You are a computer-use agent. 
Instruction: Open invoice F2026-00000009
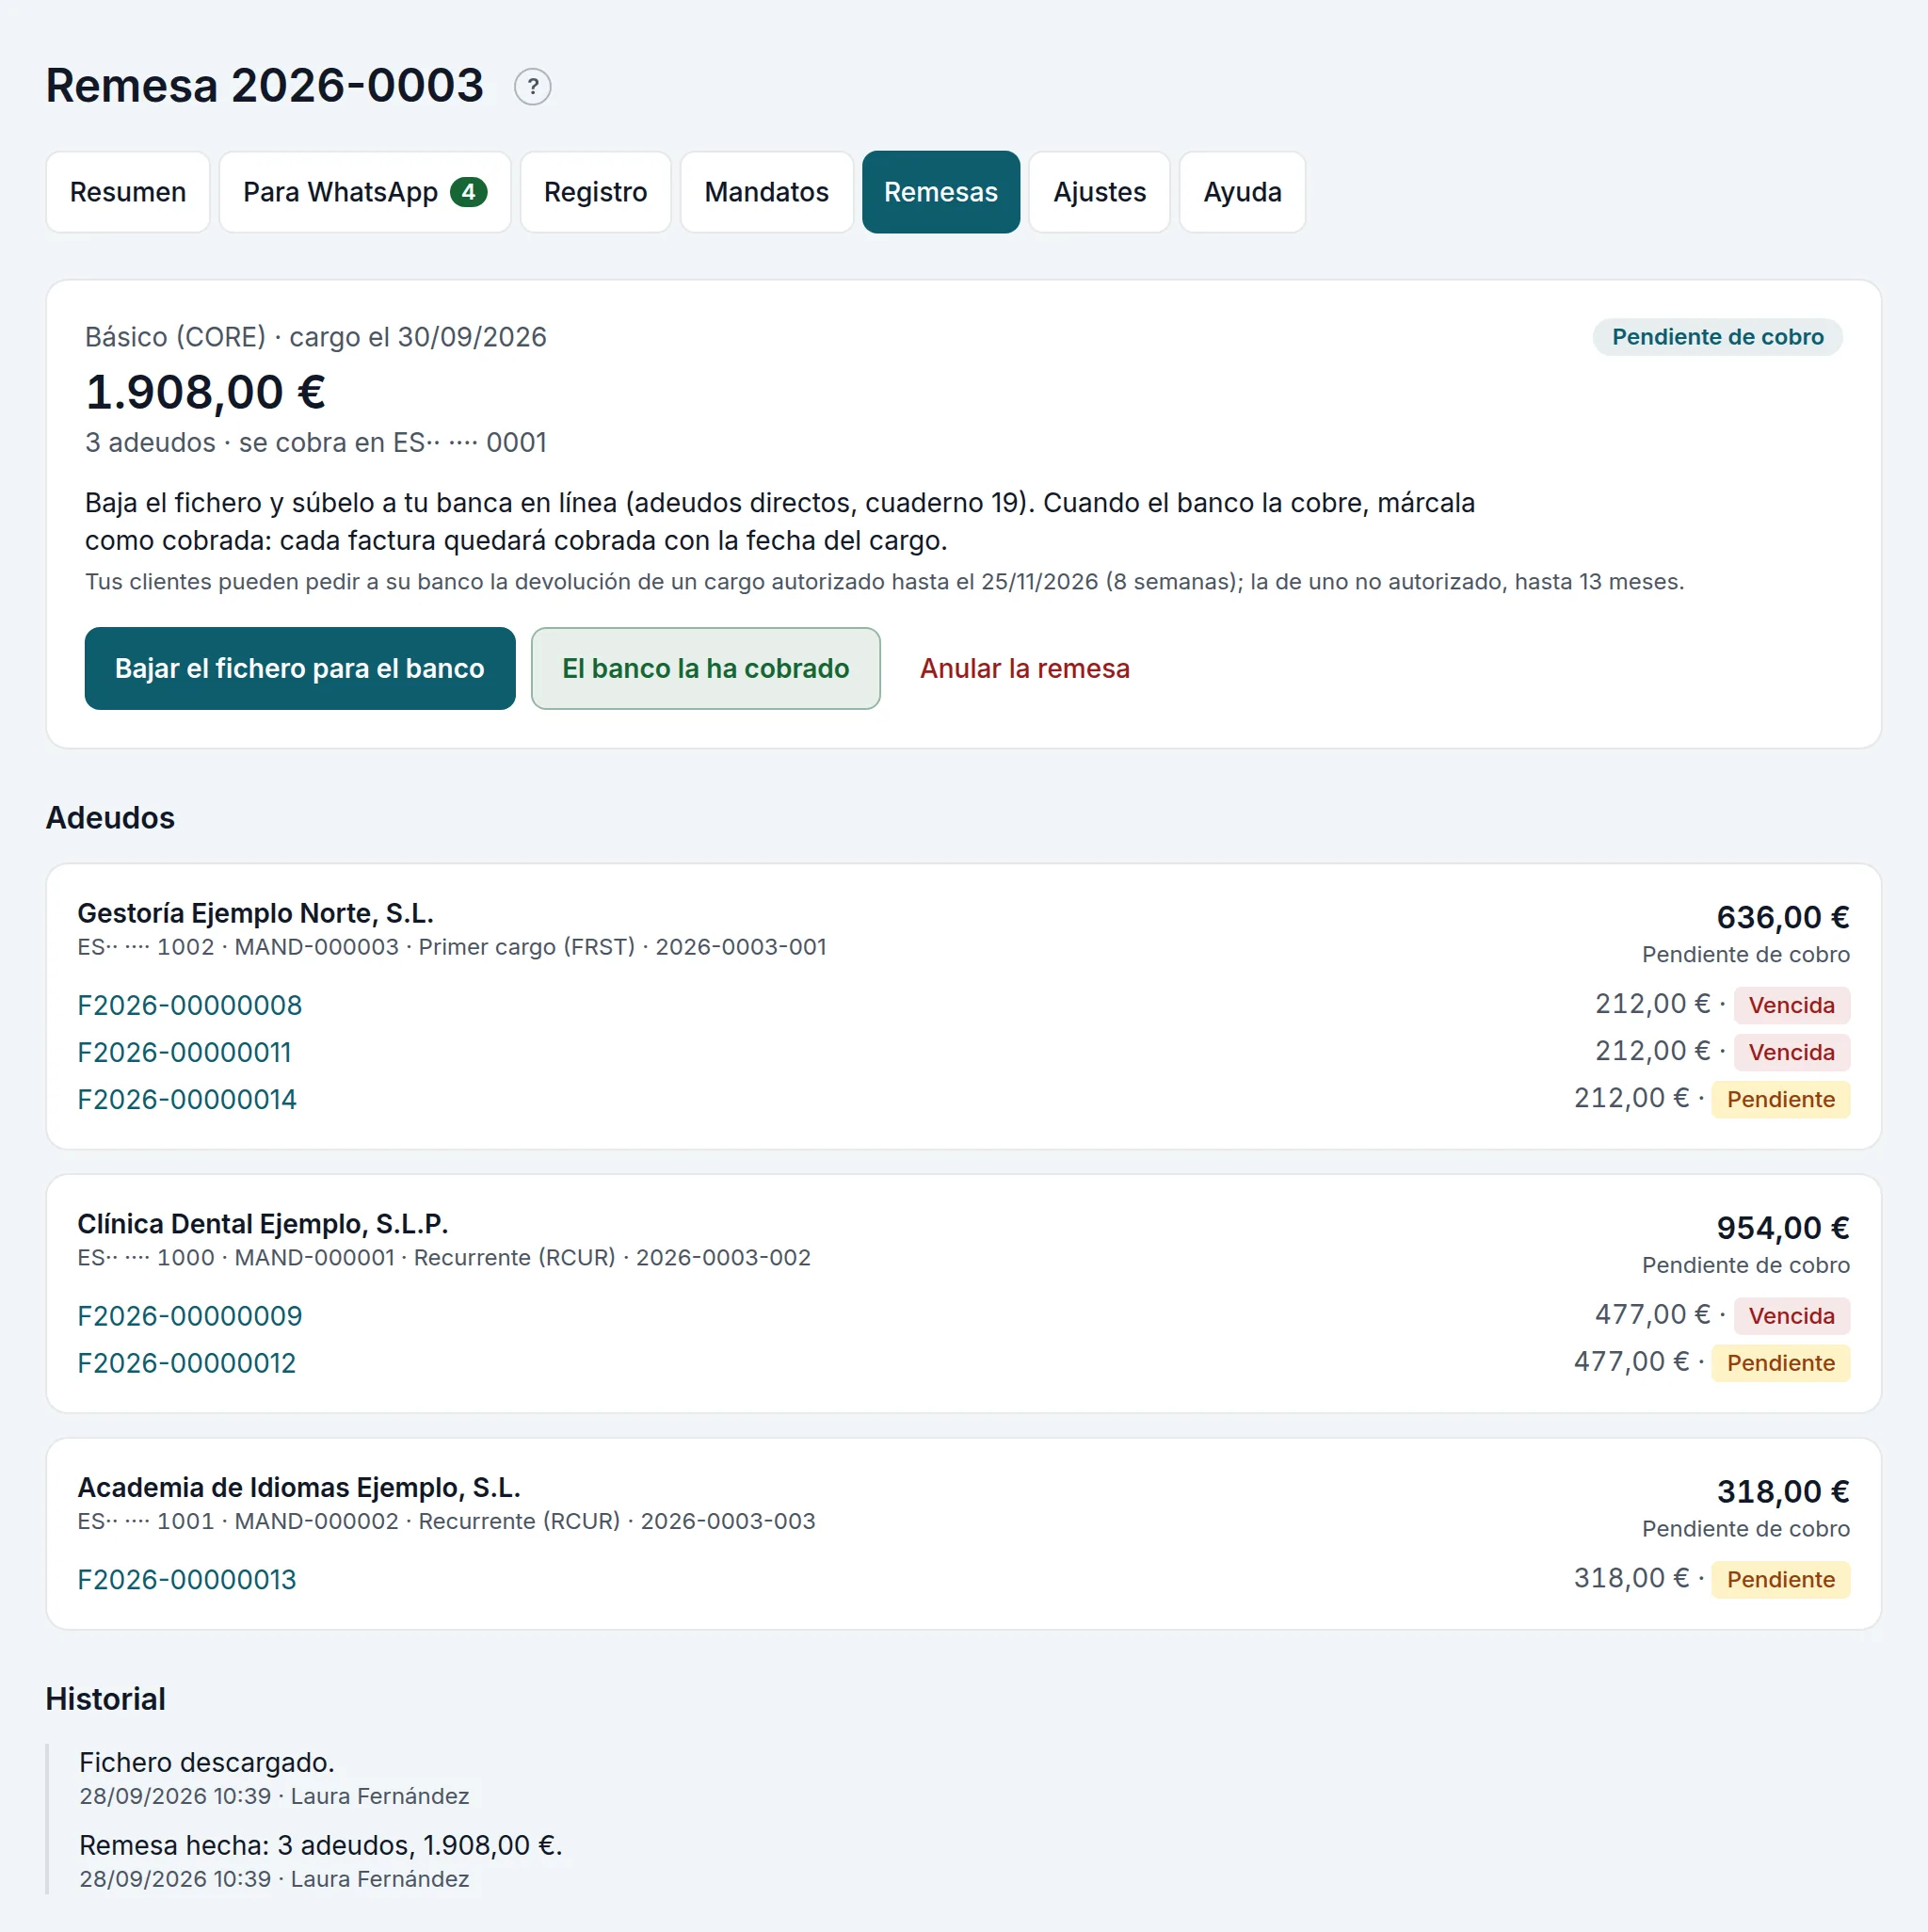point(190,1316)
